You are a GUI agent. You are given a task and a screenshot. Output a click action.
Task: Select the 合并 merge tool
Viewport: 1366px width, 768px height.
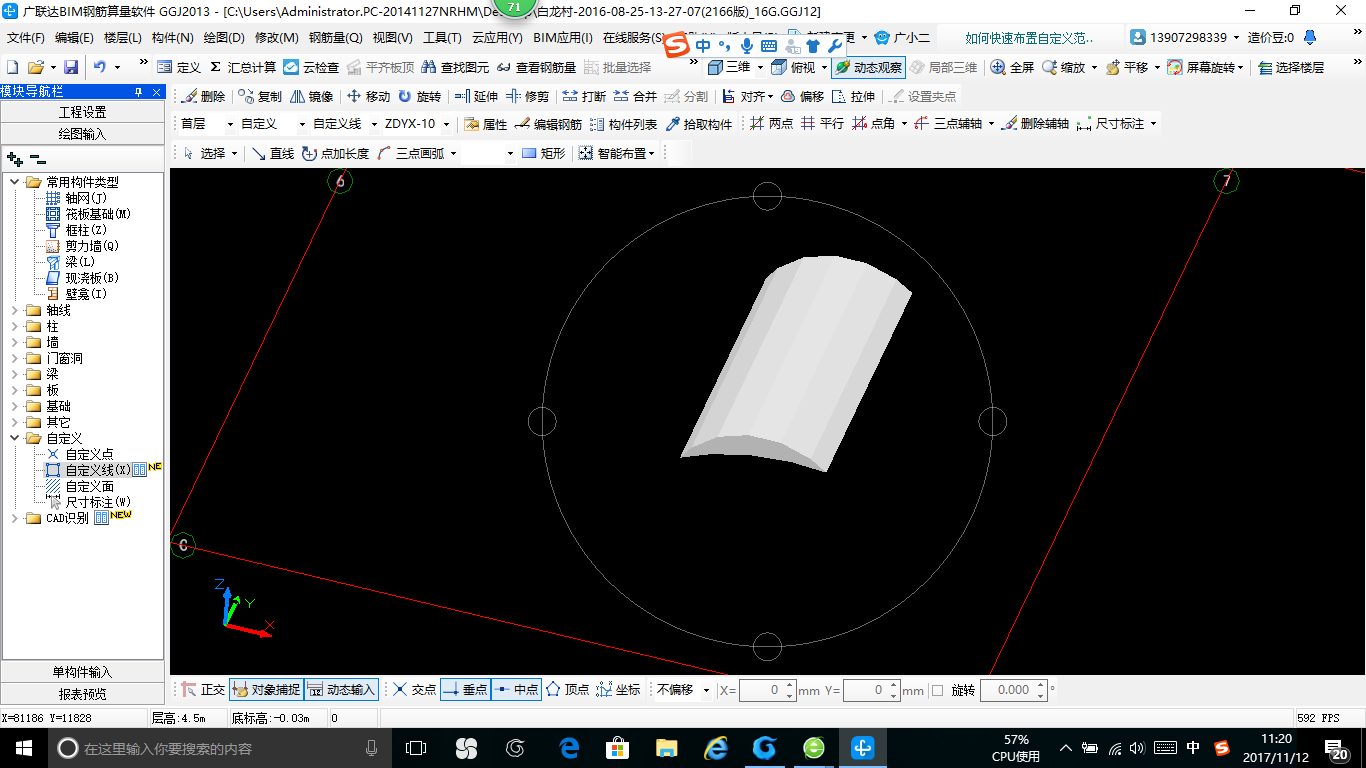tap(635, 96)
